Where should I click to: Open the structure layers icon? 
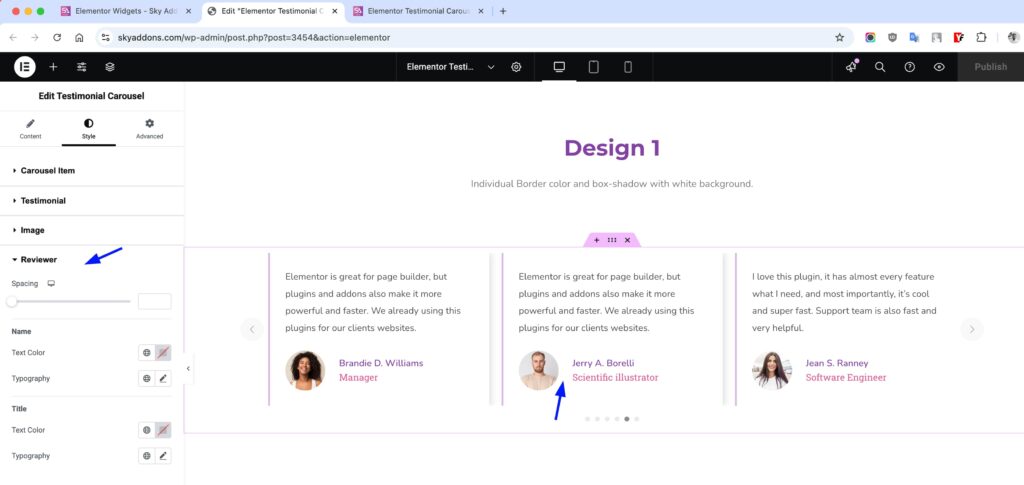[110, 67]
